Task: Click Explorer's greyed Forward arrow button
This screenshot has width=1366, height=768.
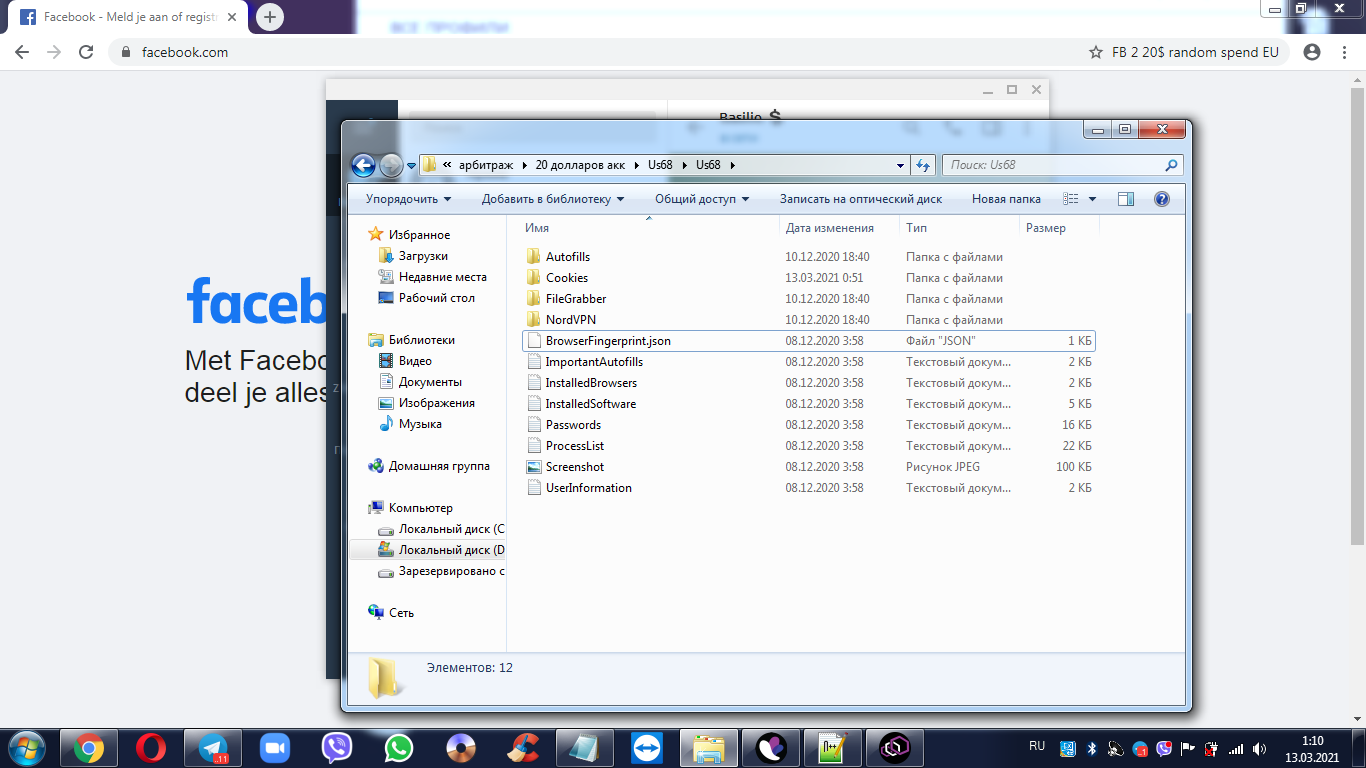Action: (391, 165)
